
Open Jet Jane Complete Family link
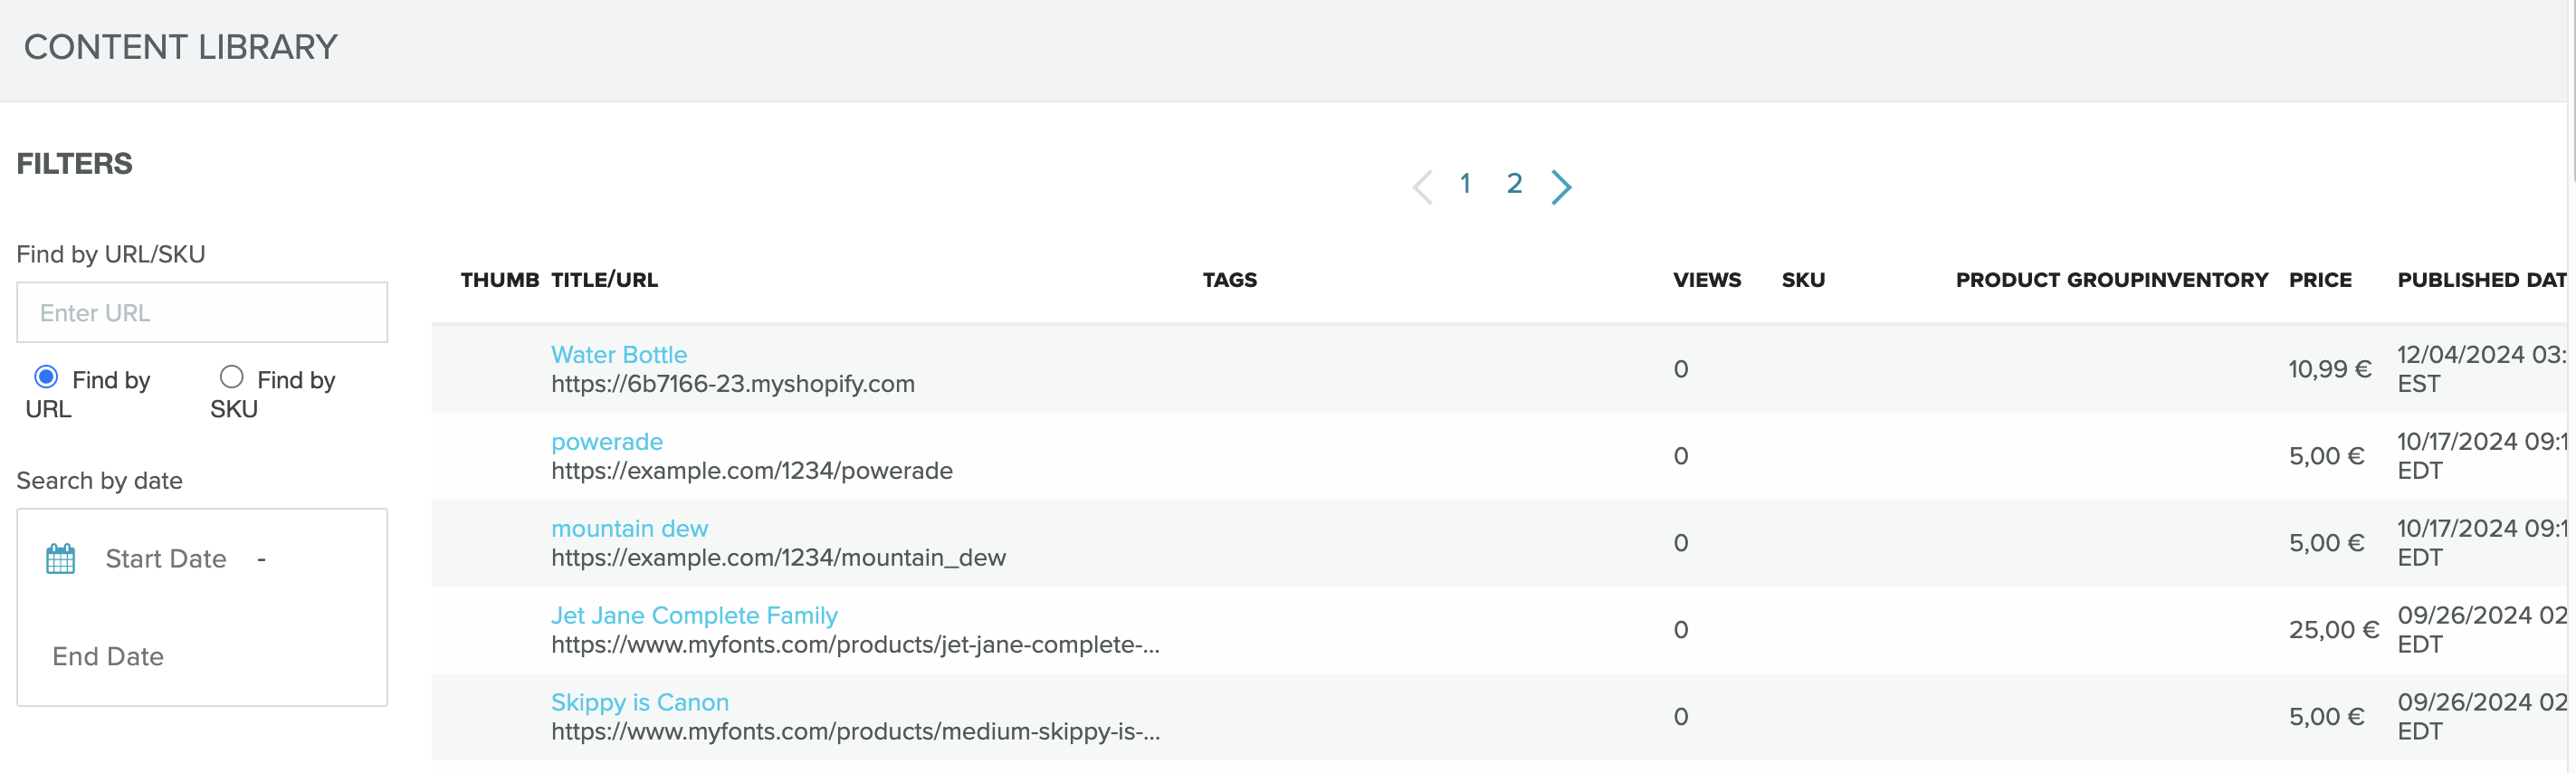694,616
